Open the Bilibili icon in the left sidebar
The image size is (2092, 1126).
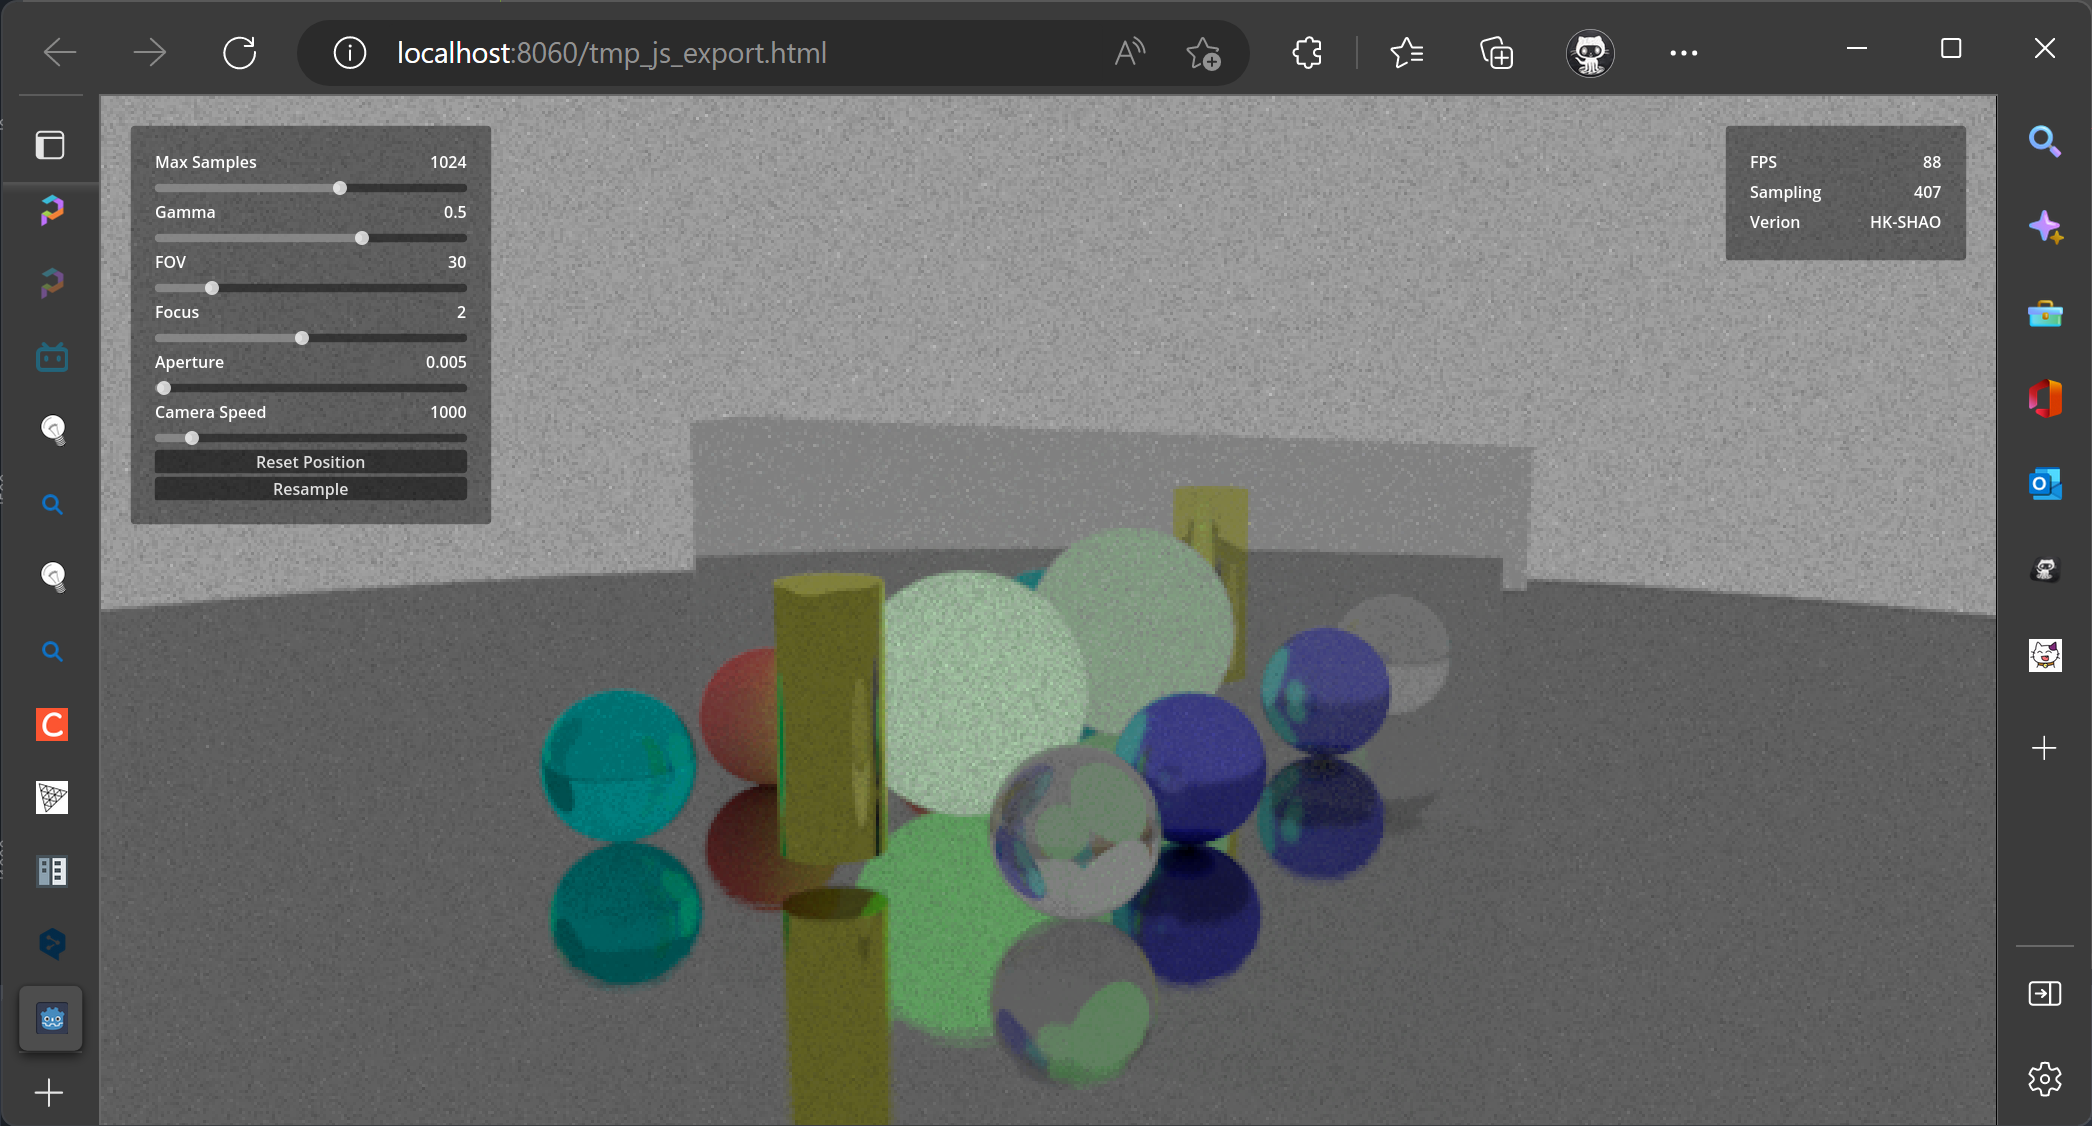pyautogui.click(x=50, y=357)
